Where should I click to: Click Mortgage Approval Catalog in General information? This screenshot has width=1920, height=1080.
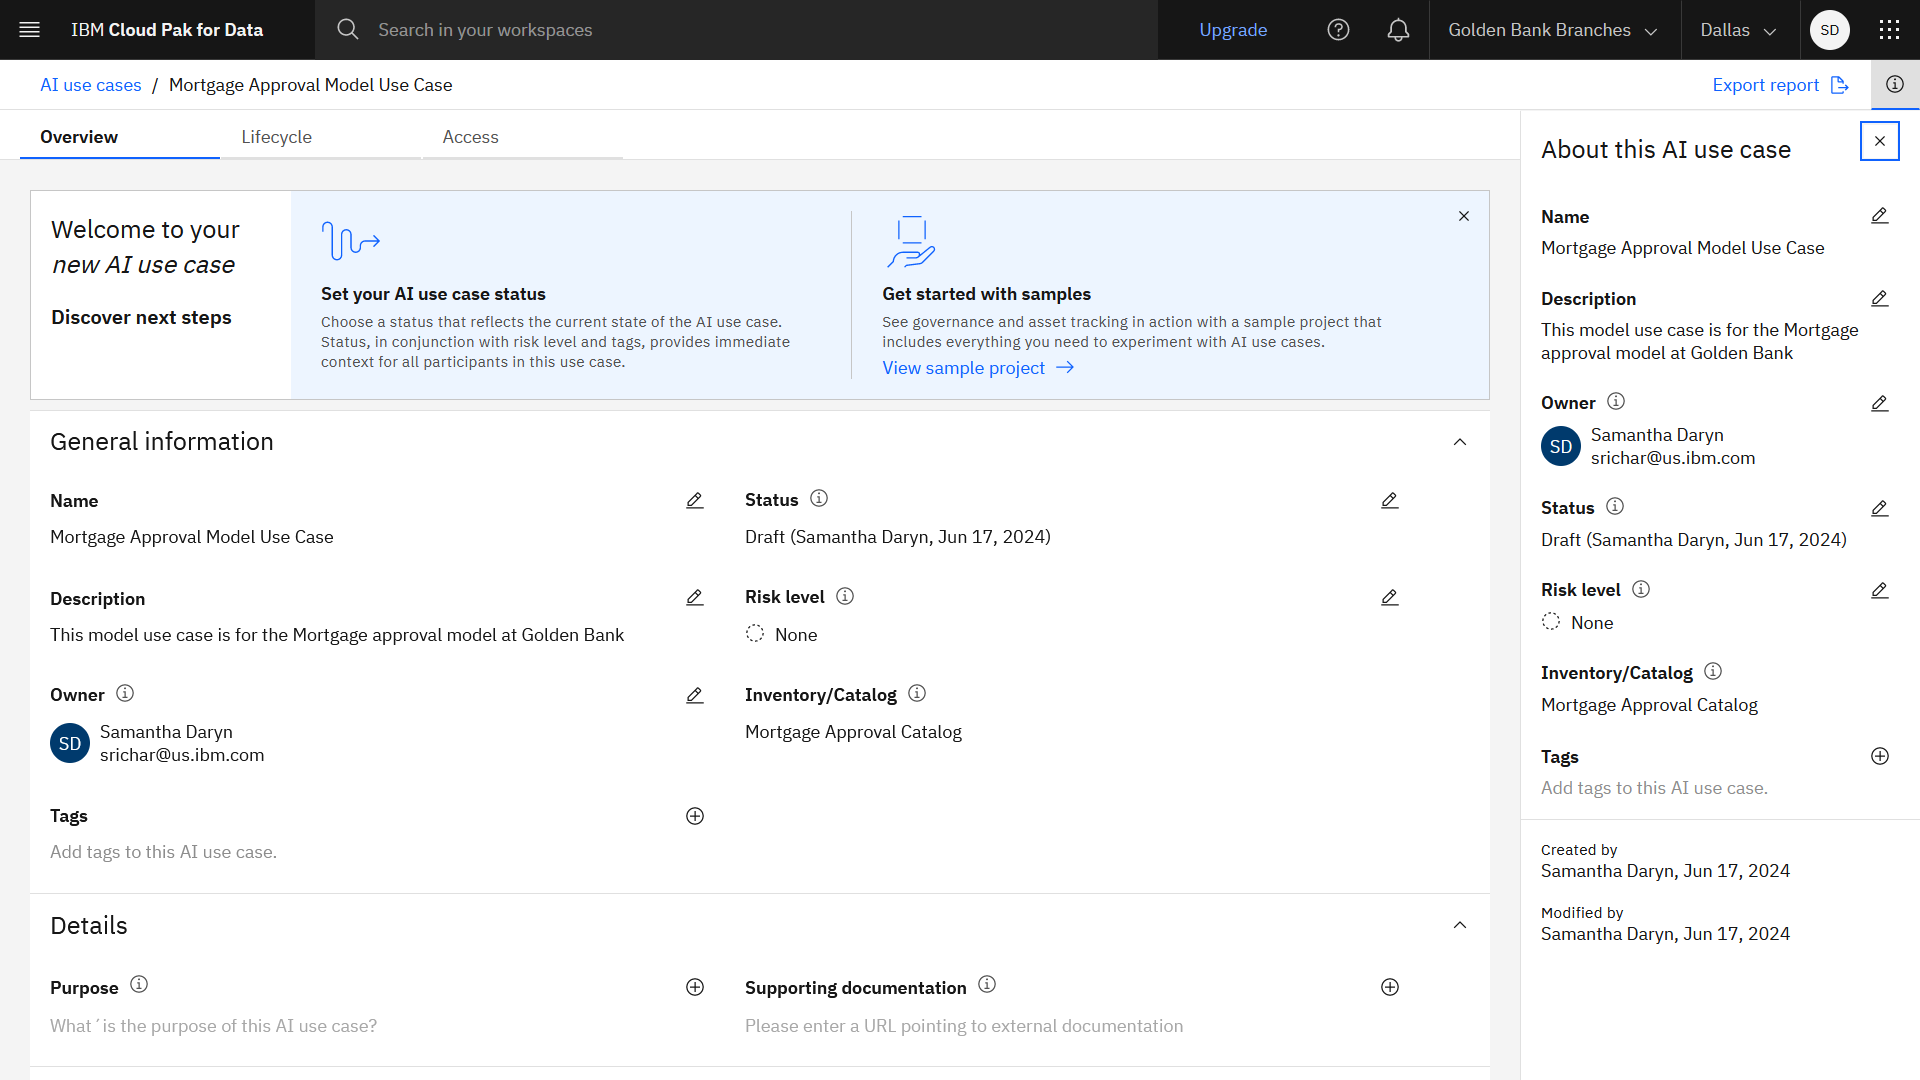point(853,732)
